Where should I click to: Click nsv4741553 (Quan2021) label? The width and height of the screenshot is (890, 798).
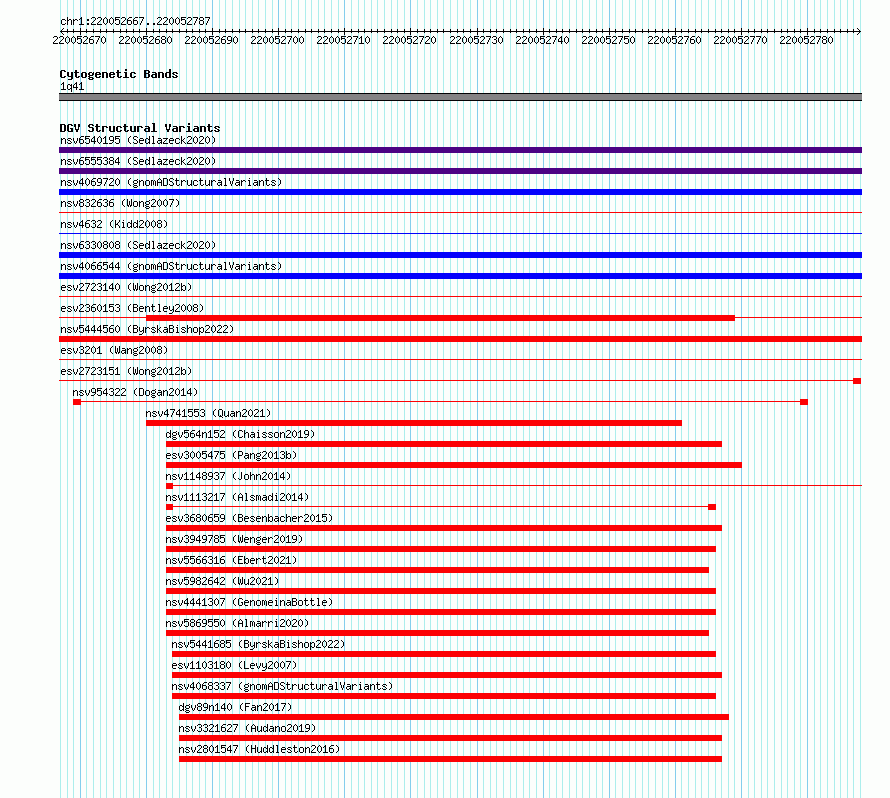208,413
